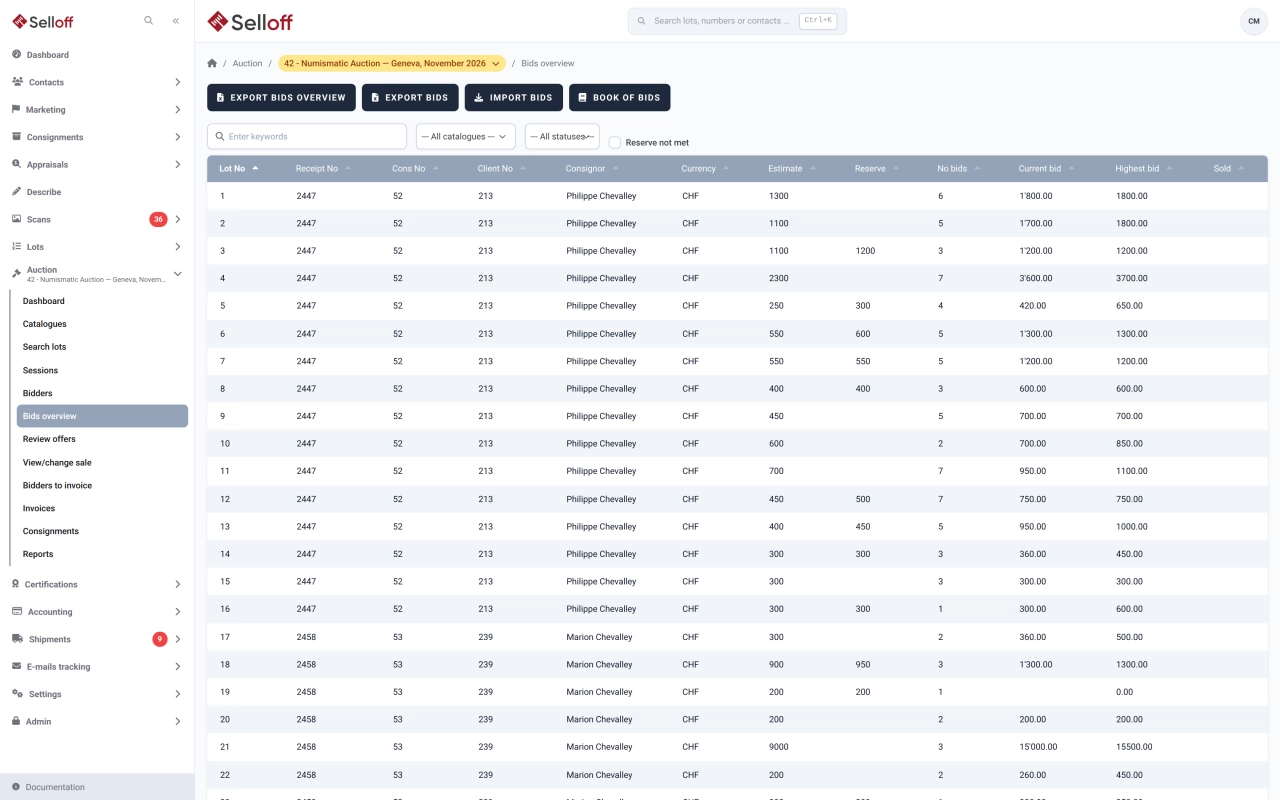This screenshot has width=1280, height=800.
Task: Click the sidebar search magnifier icon
Action: [148, 20]
